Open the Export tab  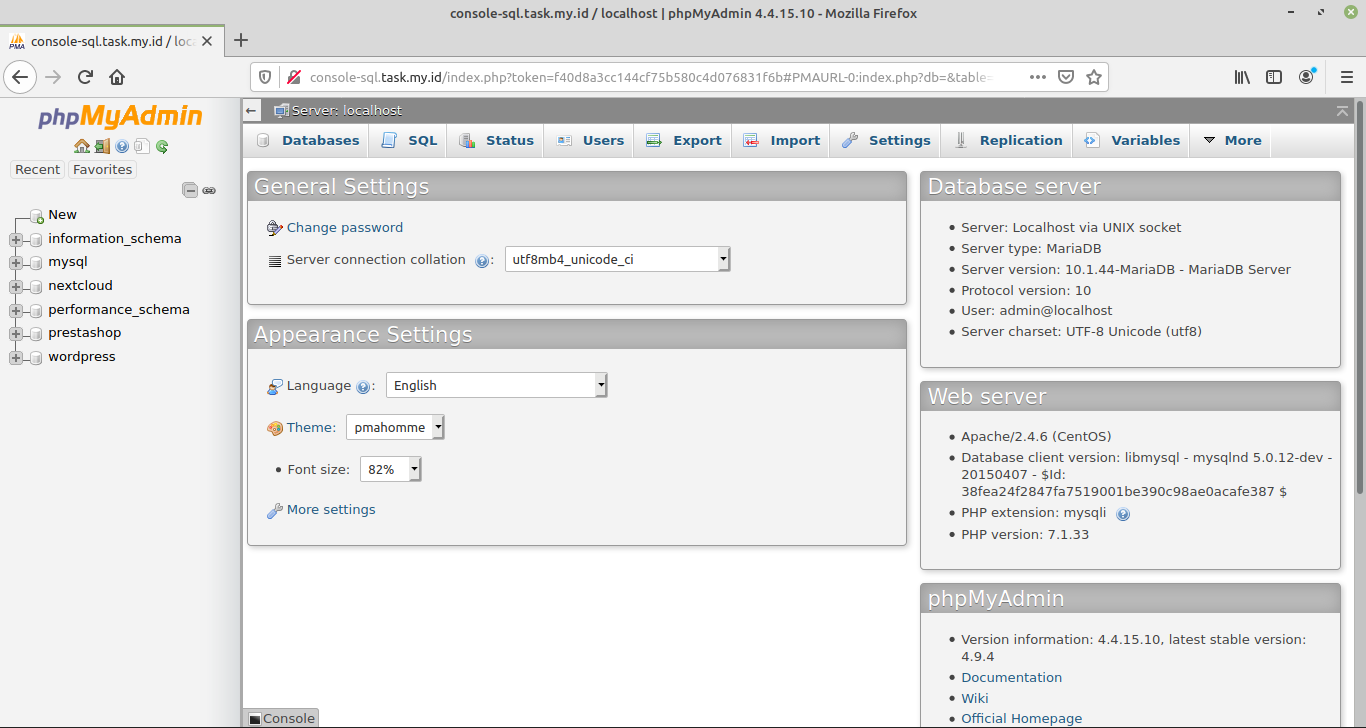pos(683,141)
